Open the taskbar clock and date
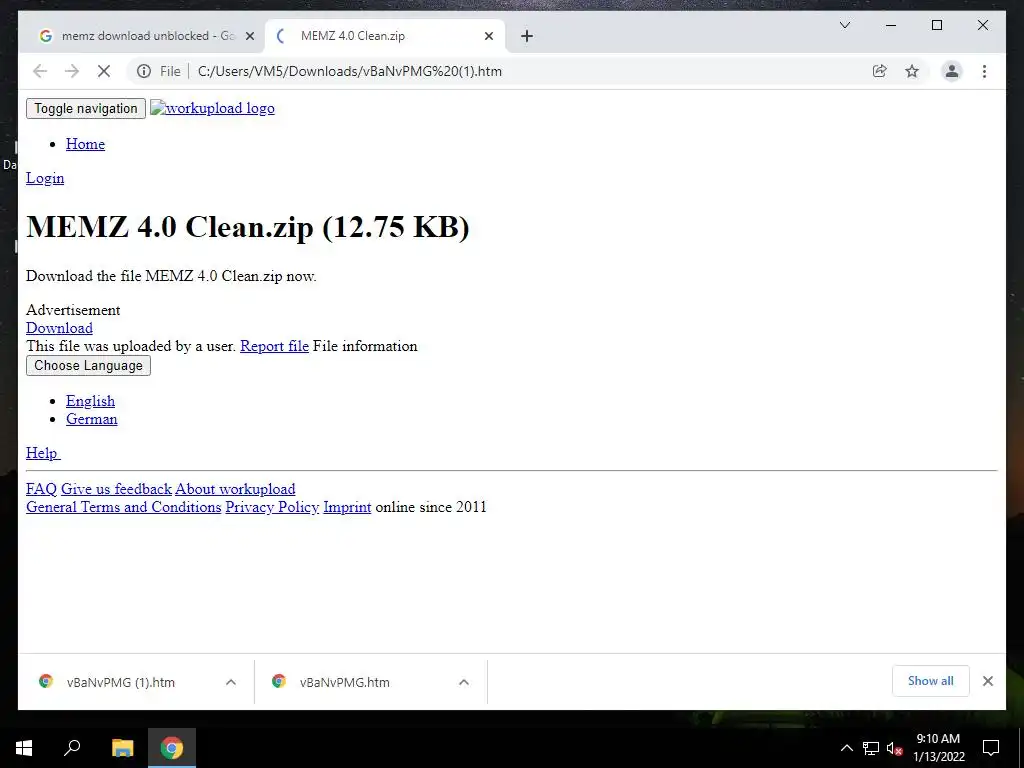1024x768 pixels. pyautogui.click(x=938, y=748)
